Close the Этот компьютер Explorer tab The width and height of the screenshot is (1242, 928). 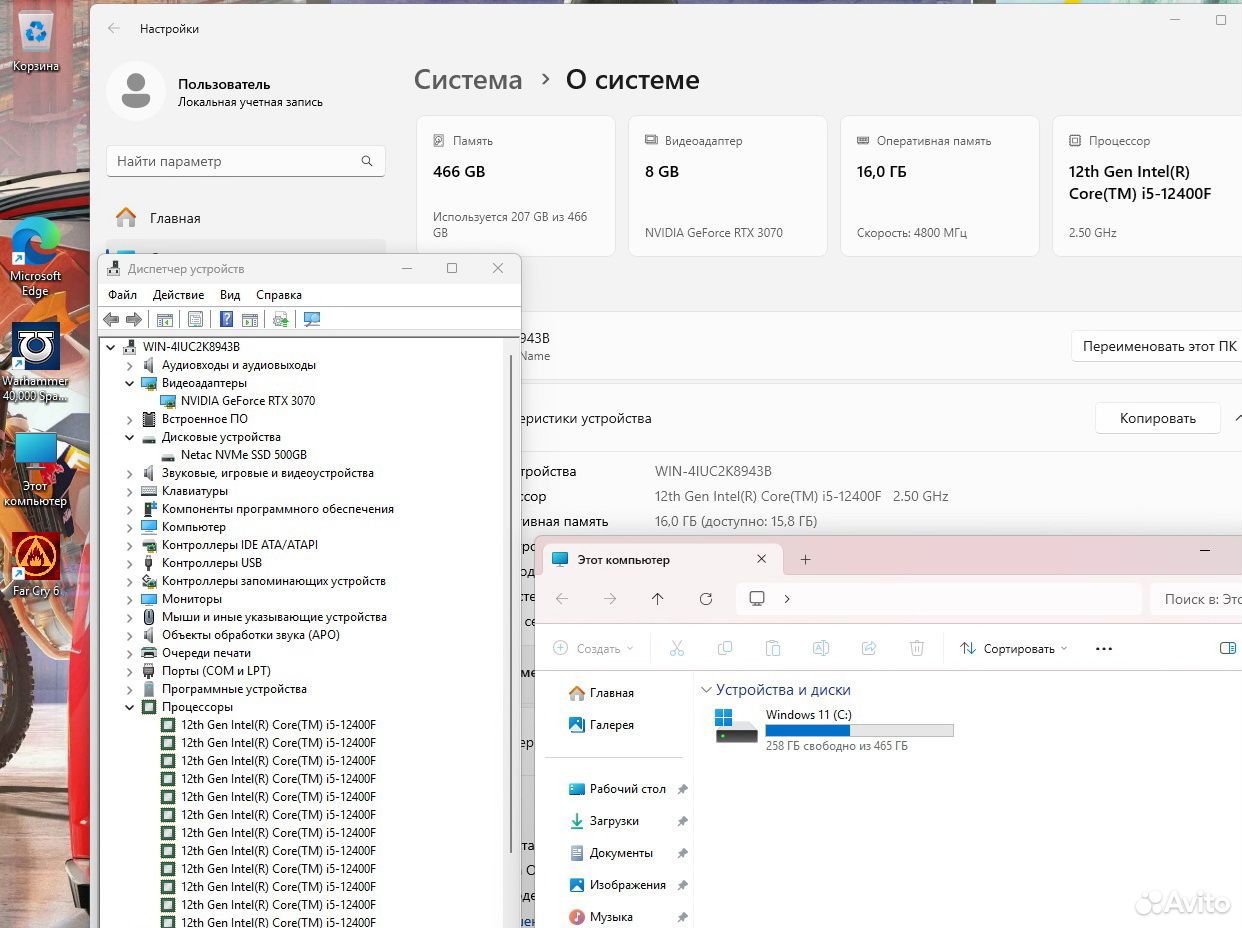coord(762,560)
